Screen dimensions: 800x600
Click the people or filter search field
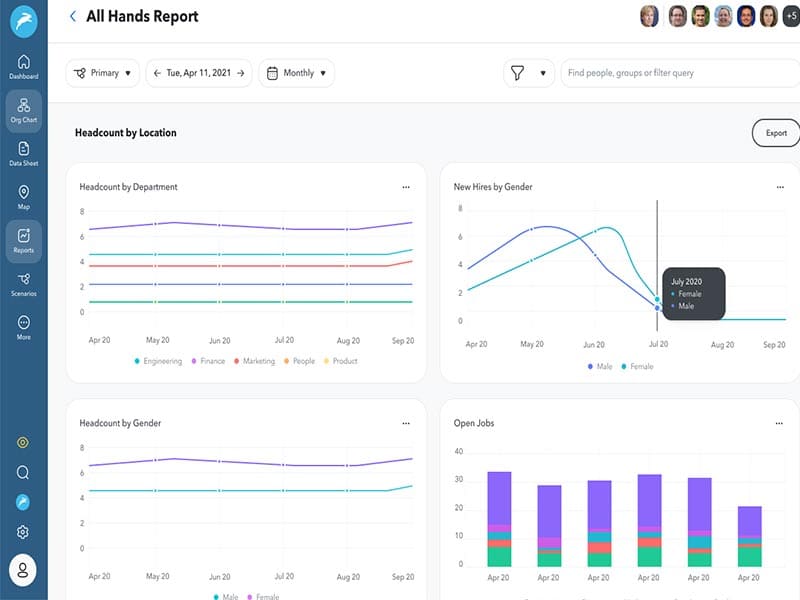tap(680, 73)
